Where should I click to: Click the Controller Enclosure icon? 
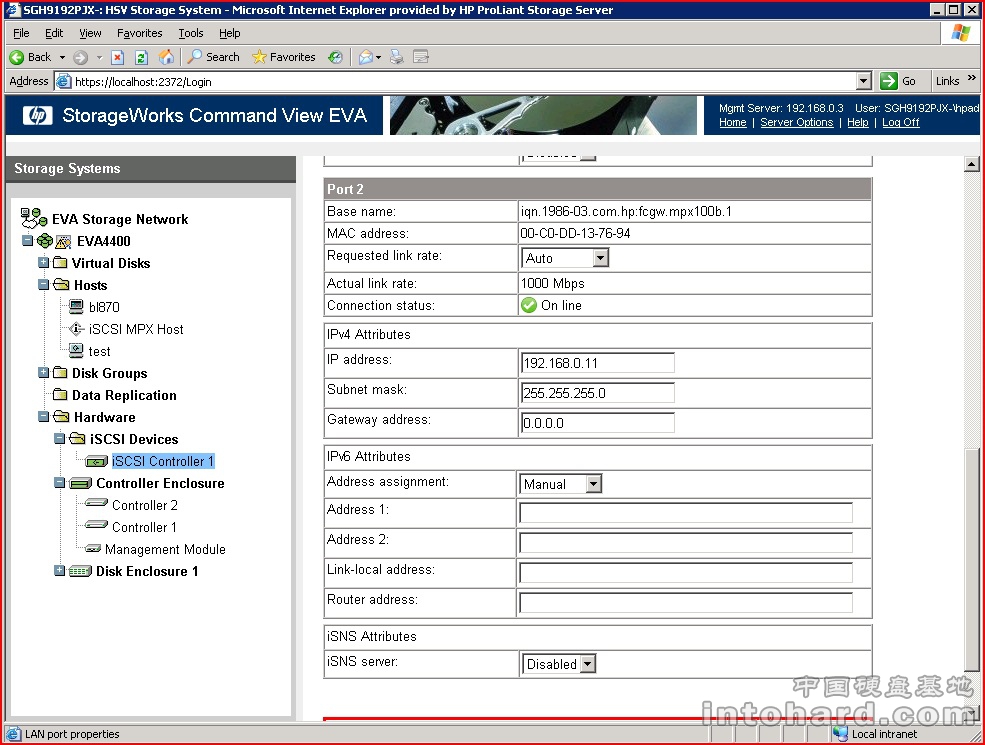(80, 483)
